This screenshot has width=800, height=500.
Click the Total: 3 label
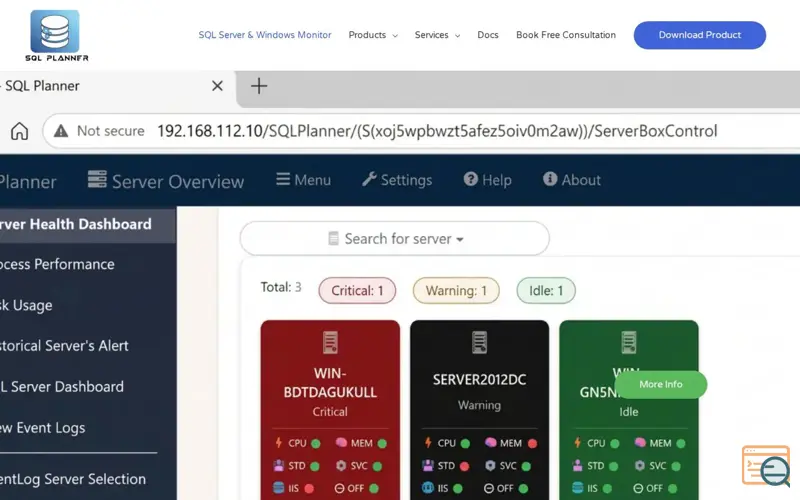tap(281, 287)
